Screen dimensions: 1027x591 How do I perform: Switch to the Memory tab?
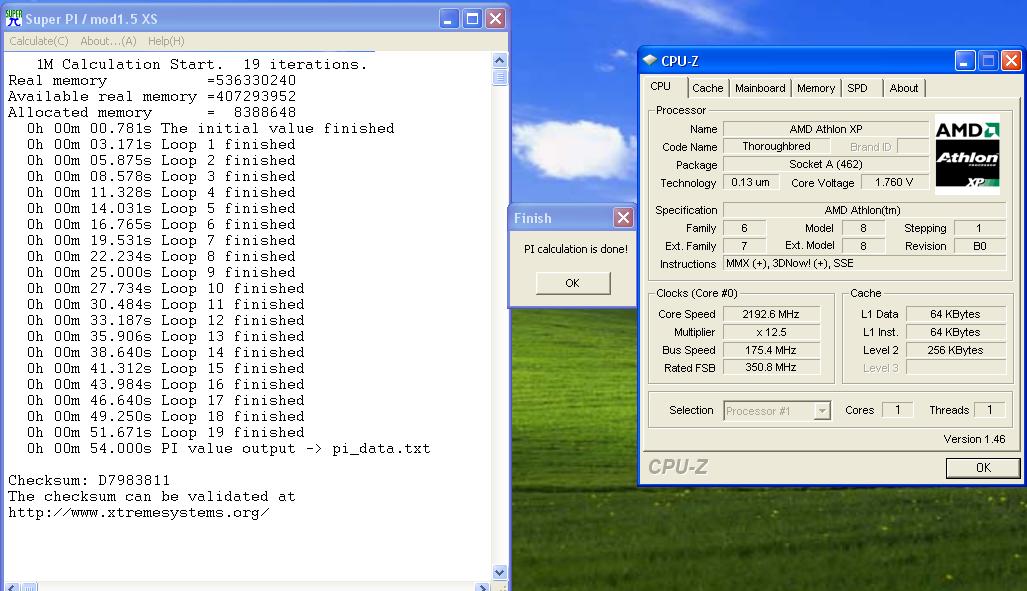click(x=815, y=88)
